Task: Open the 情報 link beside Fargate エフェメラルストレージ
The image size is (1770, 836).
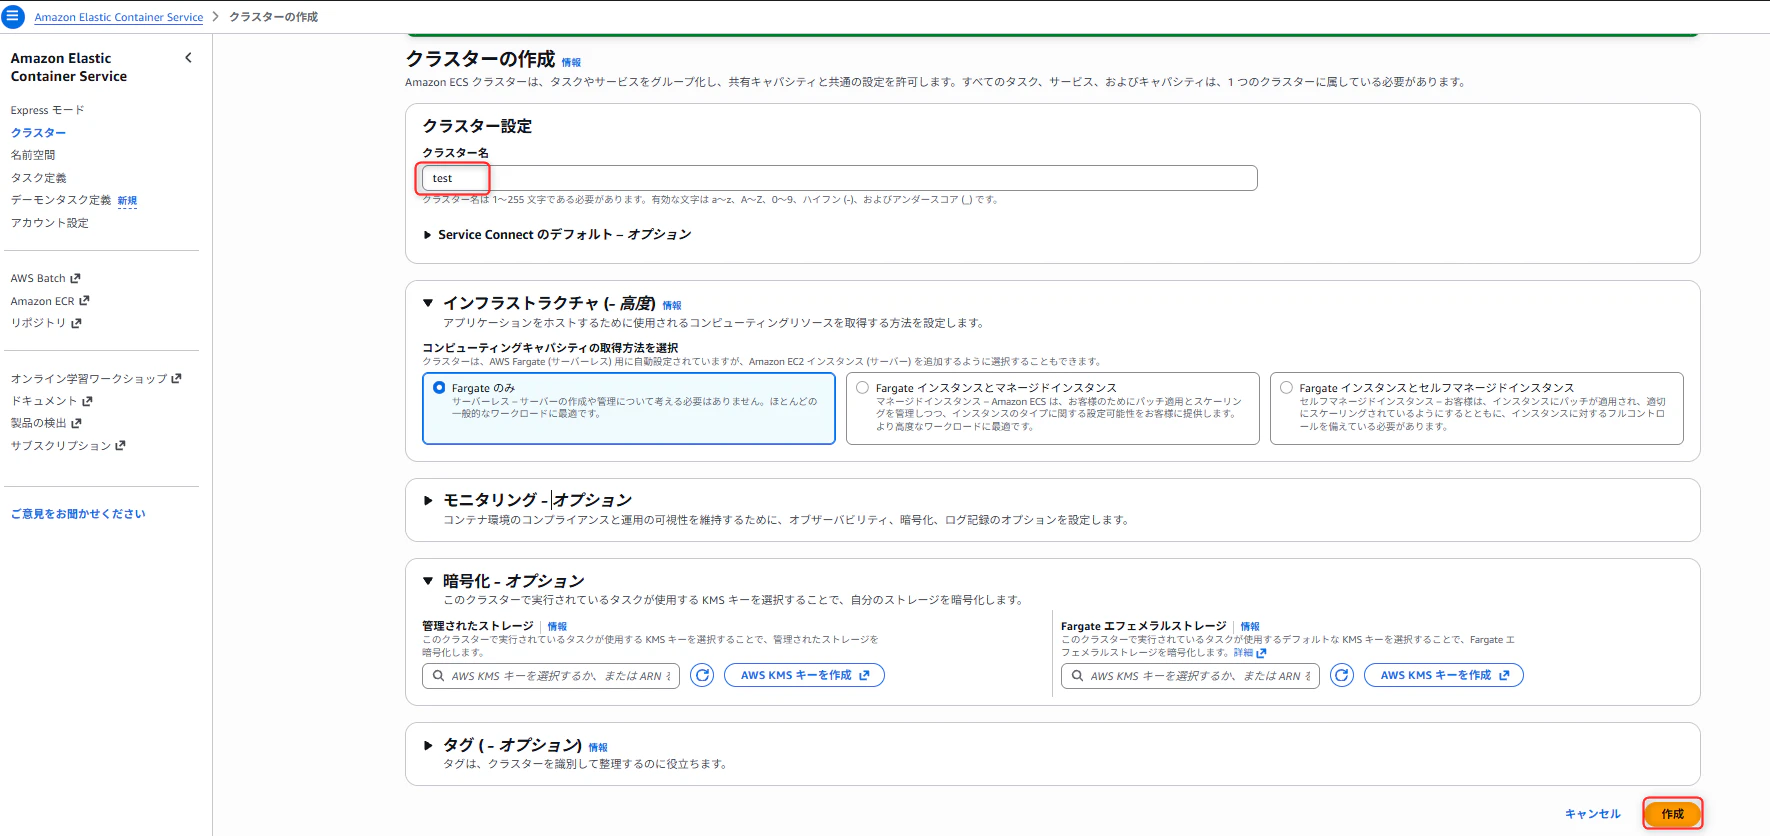Action: 1250,626
